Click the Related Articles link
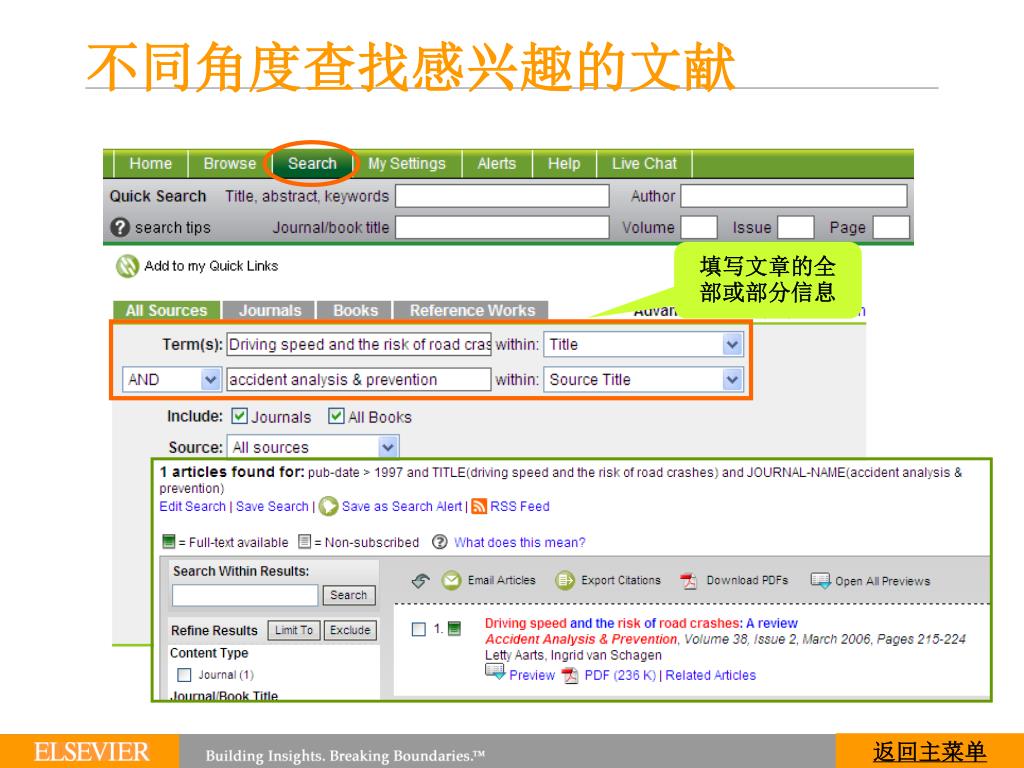Viewport: 1024px width, 768px height. (711, 675)
